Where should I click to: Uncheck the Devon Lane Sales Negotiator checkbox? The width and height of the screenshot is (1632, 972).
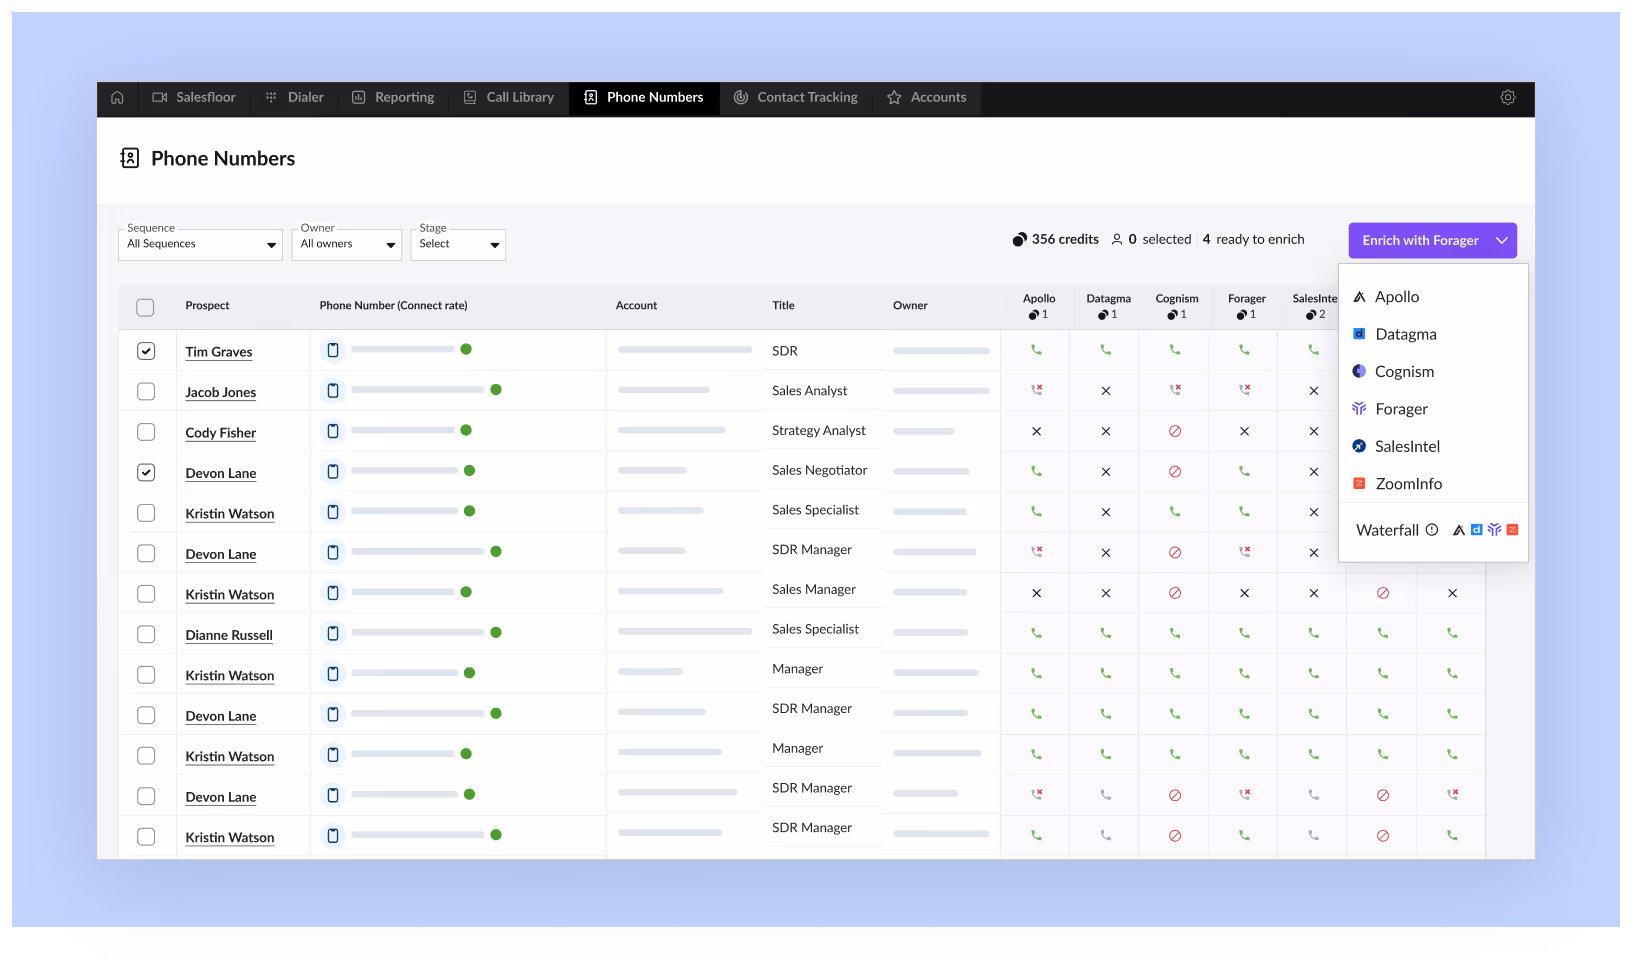(146, 472)
